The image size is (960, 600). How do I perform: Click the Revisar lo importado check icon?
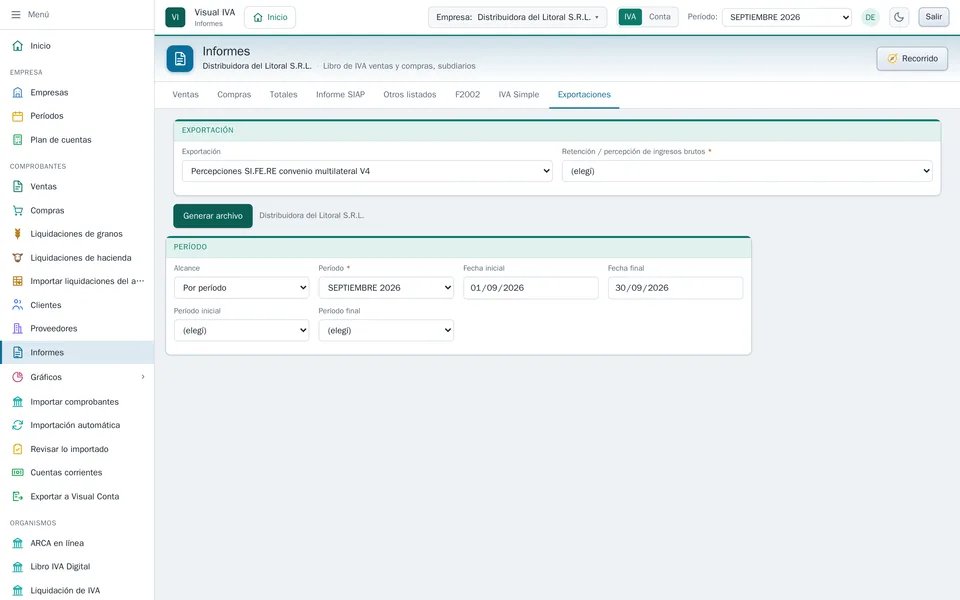(x=18, y=449)
